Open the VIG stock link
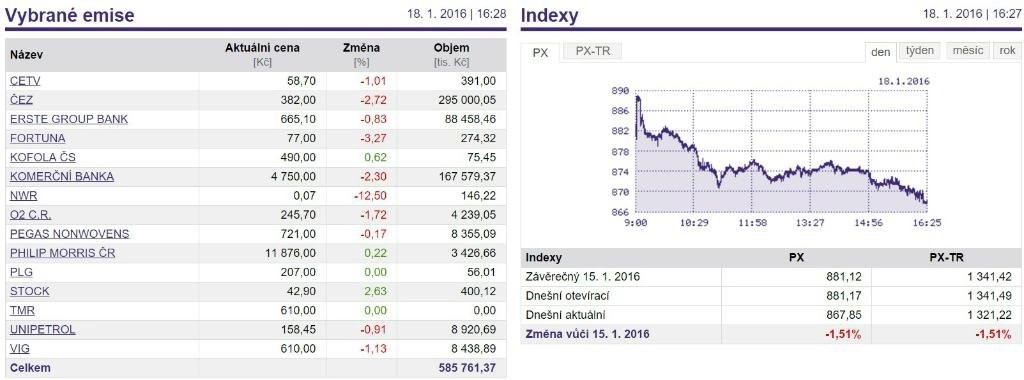This screenshot has height=380, width=1024. coord(20,349)
